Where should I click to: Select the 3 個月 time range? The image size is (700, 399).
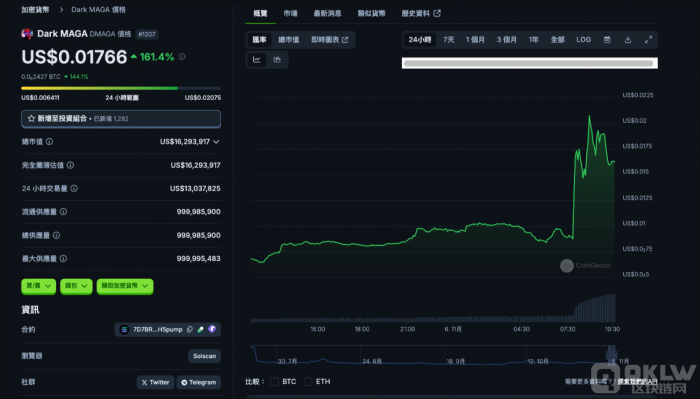tap(507, 40)
